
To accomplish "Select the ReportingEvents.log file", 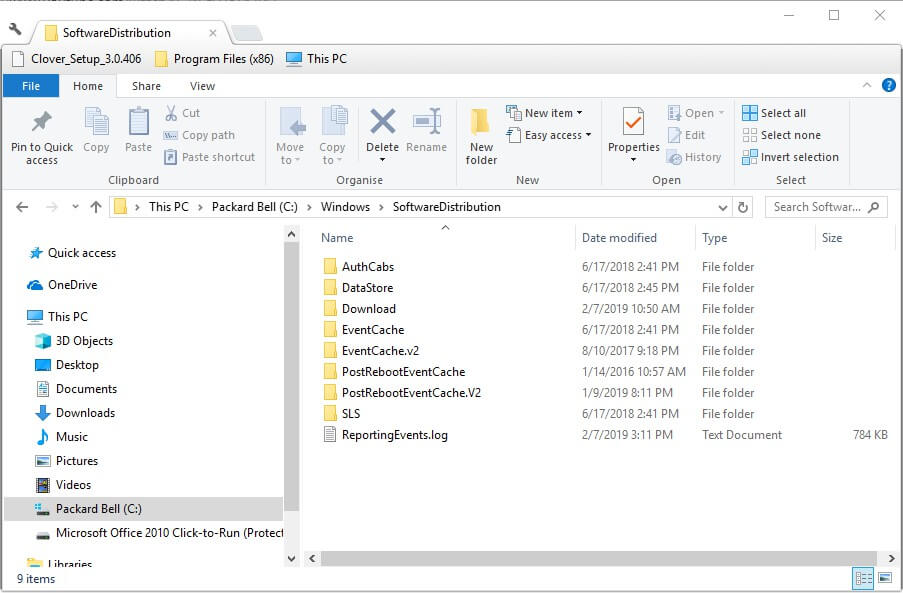I will (394, 435).
